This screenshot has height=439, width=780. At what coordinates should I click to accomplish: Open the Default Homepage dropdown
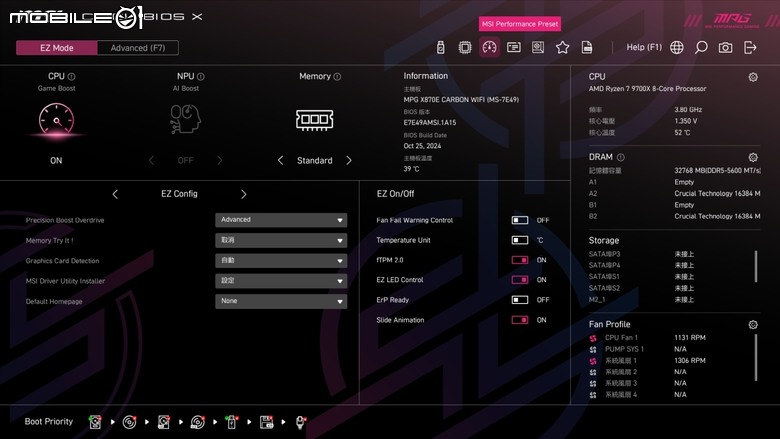pyautogui.click(x=281, y=301)
